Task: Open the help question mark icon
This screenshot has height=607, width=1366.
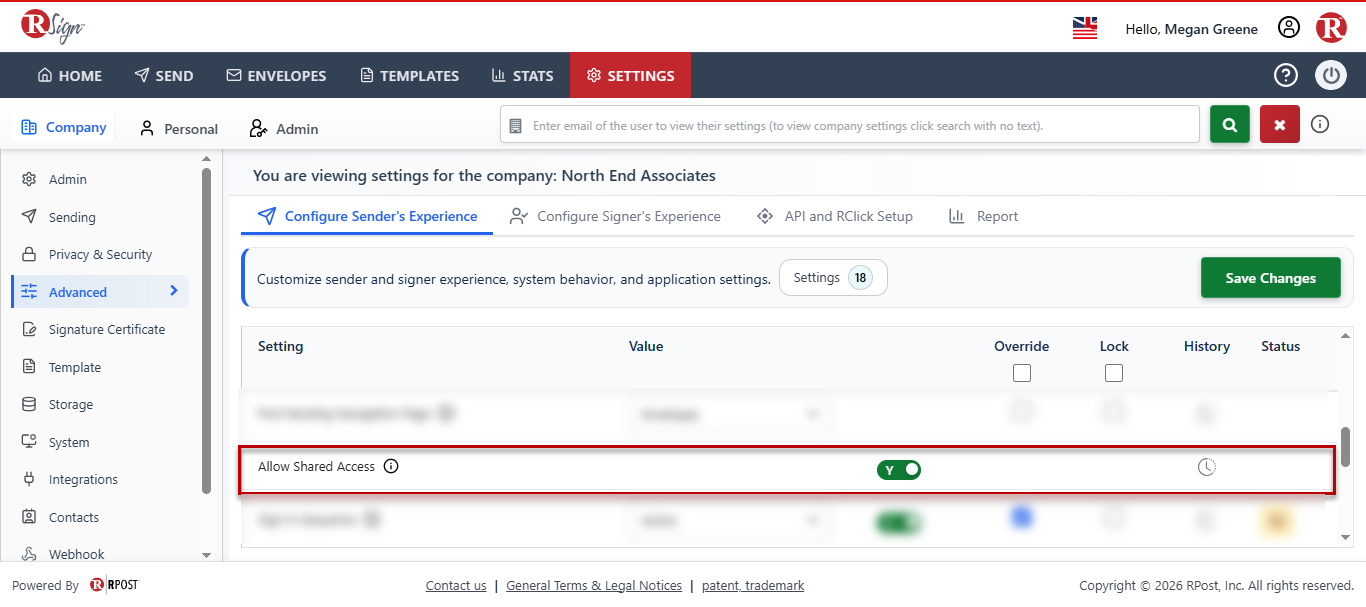Action: 1286,75
